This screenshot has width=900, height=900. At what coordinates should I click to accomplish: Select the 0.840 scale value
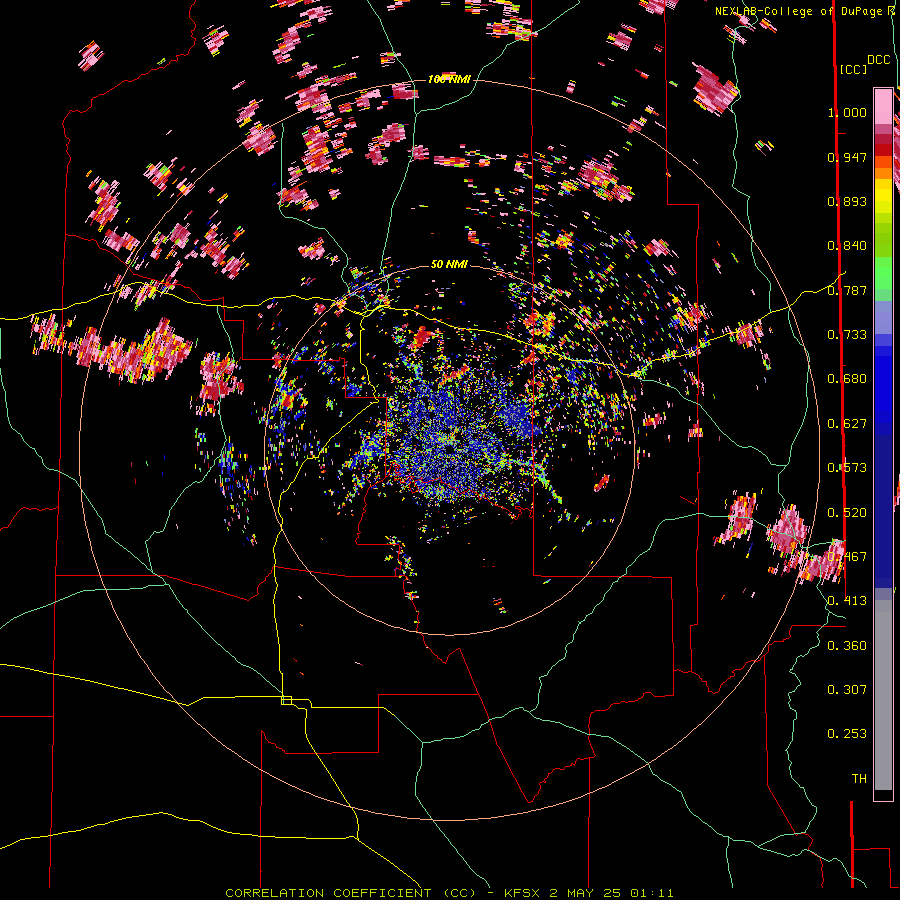tap(847, 246)
